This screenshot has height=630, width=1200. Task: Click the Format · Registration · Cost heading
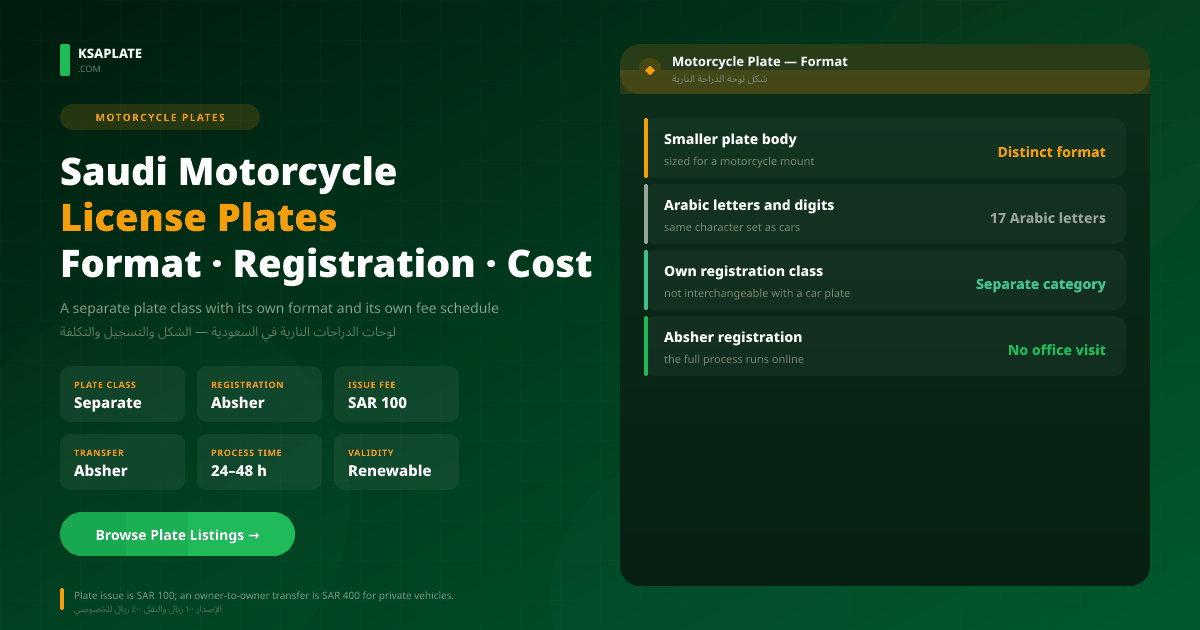[x=326, y=264]
